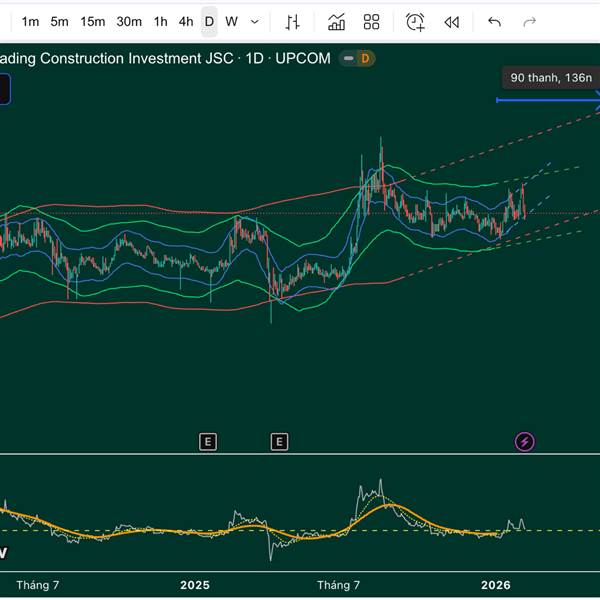Redo the last chart action
The image size is (600, 600).
(530, 21)
